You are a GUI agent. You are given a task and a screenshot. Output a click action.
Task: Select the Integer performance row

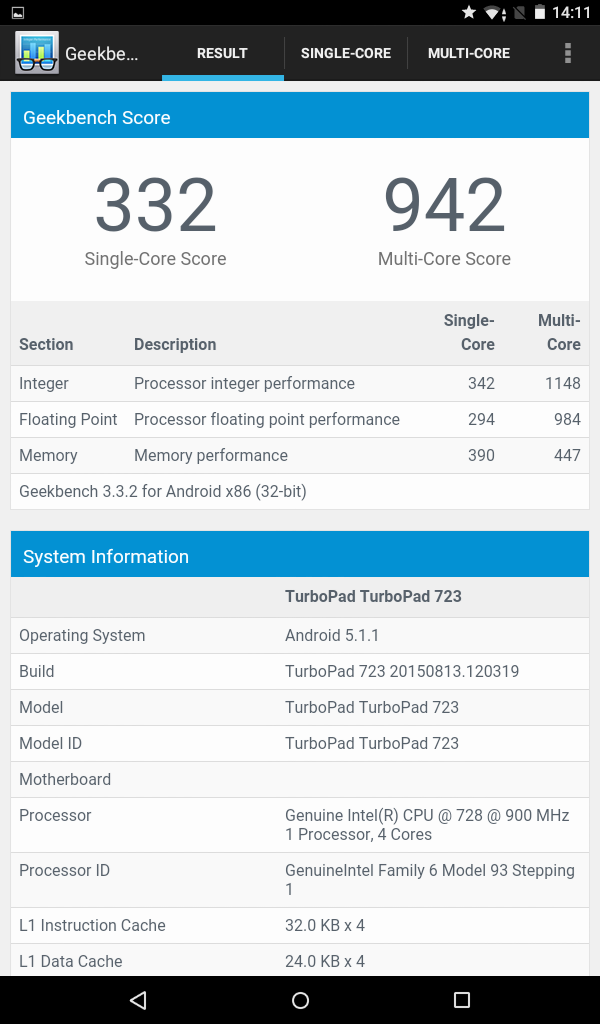300,384
